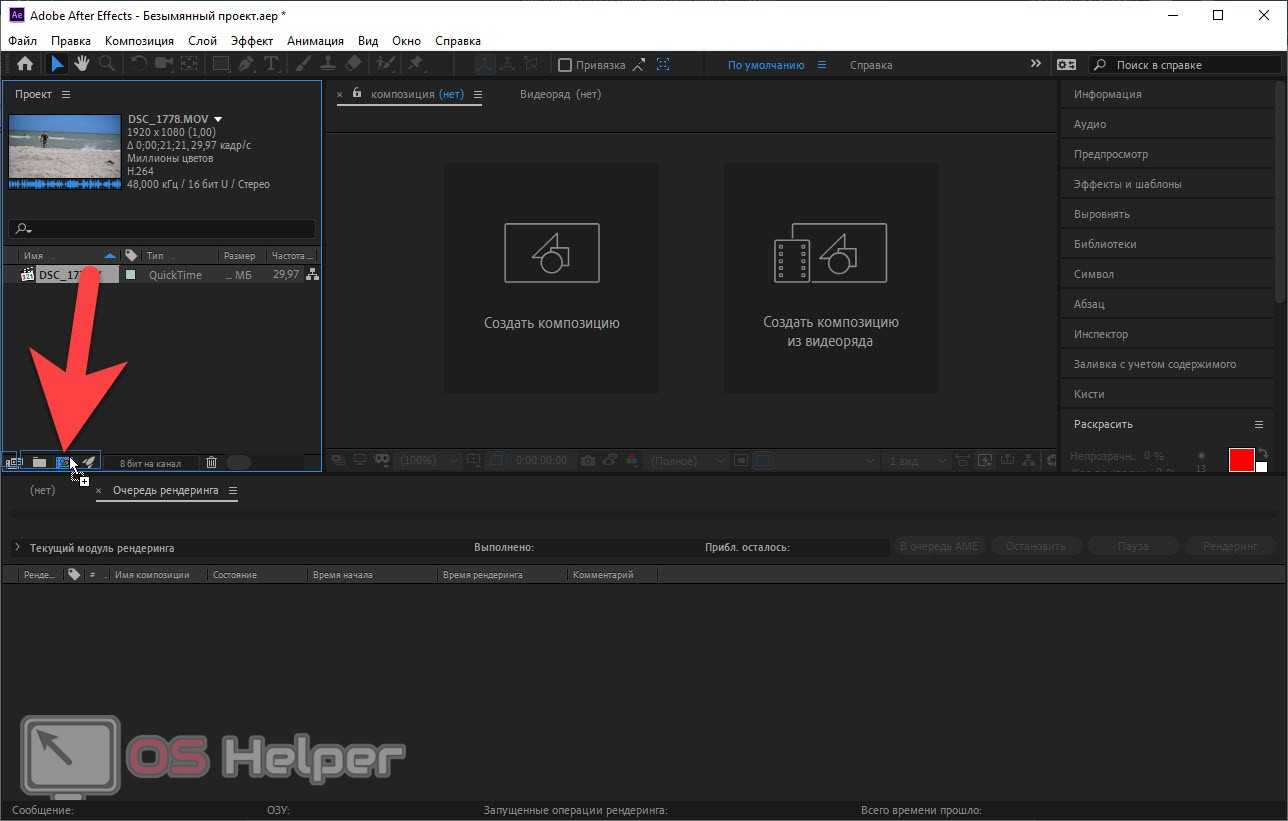Screen dimensions: 1288x821
Task: Select the Zoom magnifier tool
Action: pos(106,64)
